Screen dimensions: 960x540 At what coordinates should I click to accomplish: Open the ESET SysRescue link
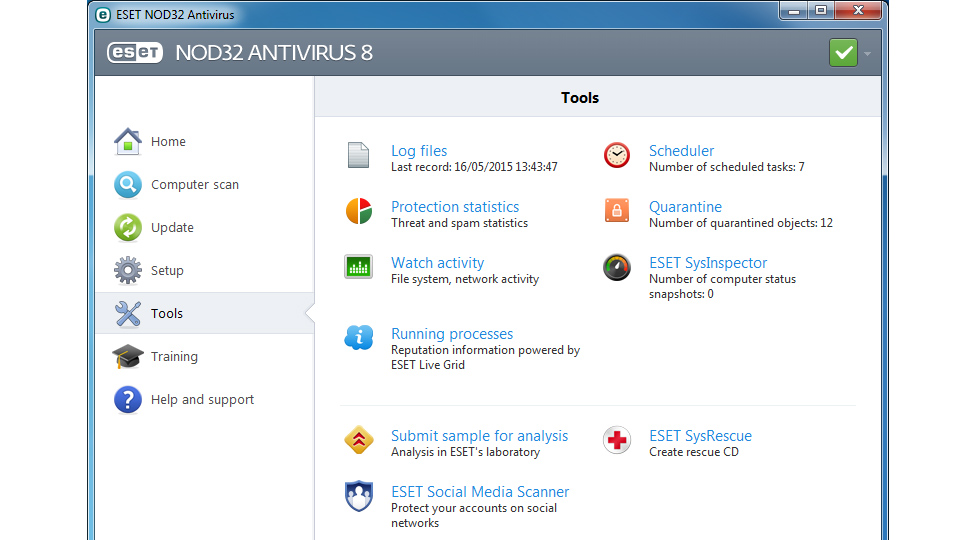click(700, 436)
